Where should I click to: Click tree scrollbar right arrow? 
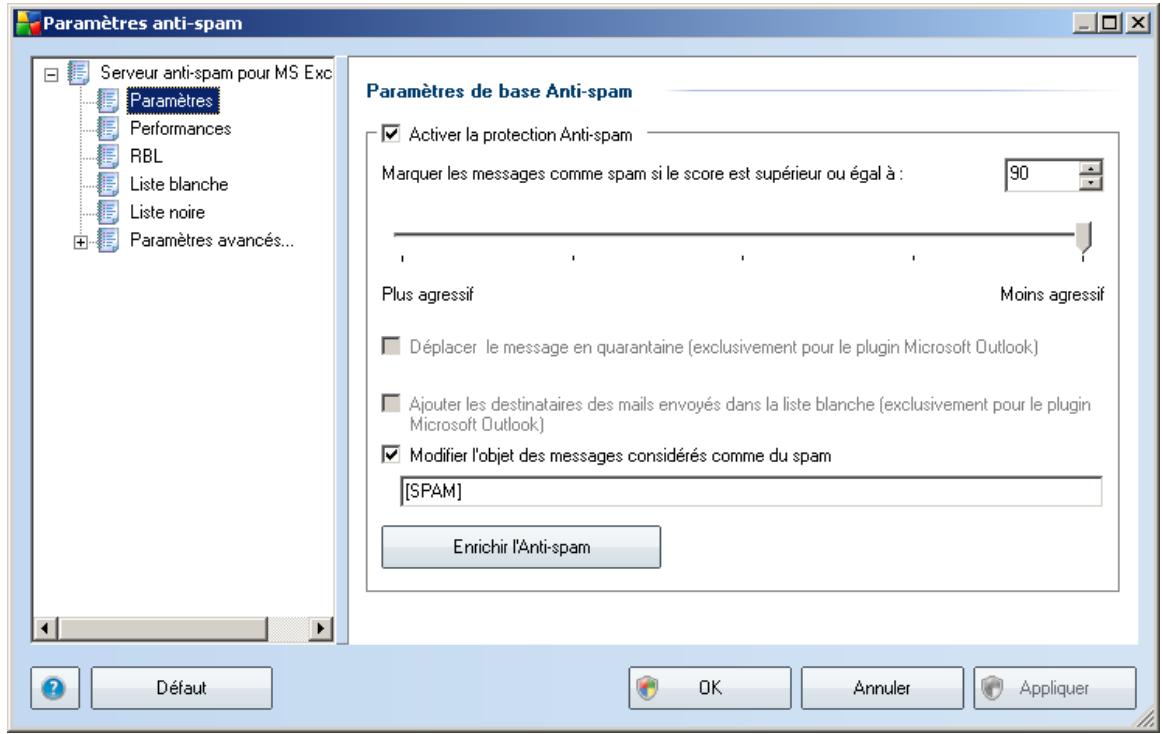point(319,629)
